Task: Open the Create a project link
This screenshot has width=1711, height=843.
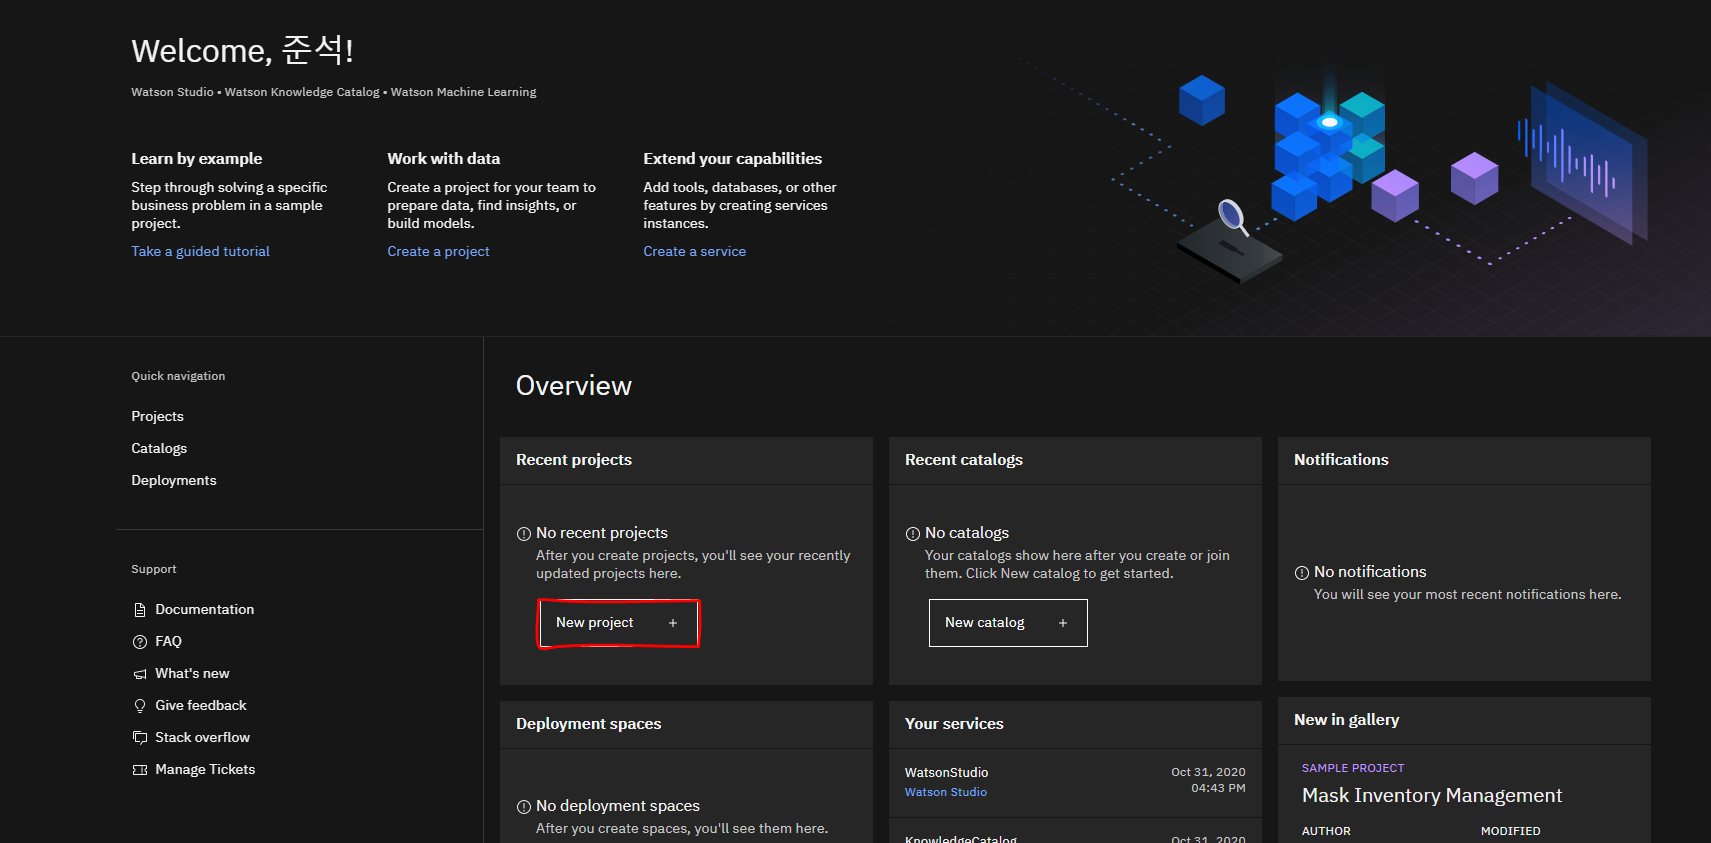Action: pyautogui.click(x=438, y=251)
